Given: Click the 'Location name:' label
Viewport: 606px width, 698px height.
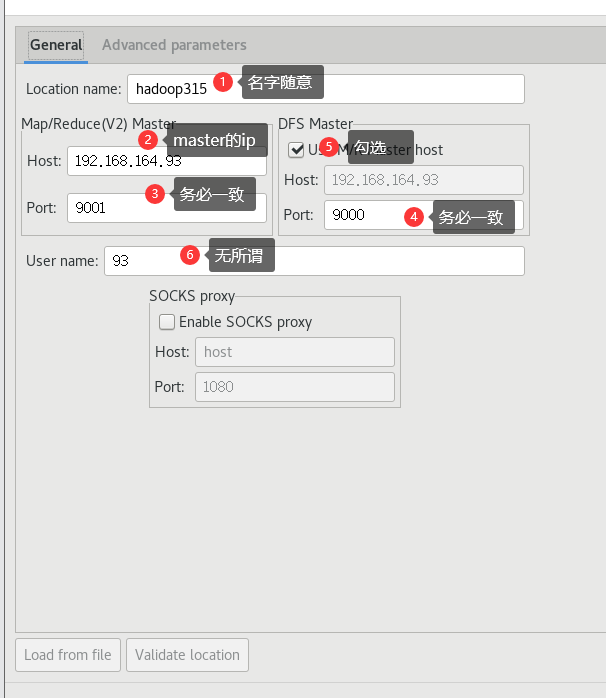Looking at the screenshot, I should (x=73, y=89).
